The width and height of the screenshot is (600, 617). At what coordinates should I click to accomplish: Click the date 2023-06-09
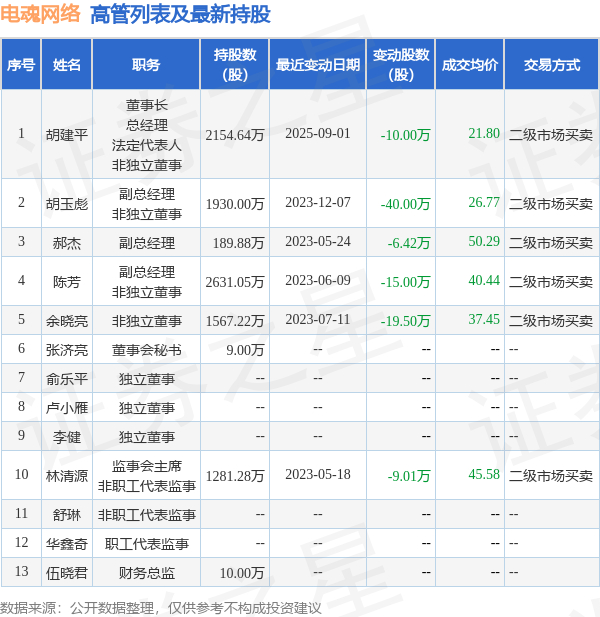coord(318,280)
